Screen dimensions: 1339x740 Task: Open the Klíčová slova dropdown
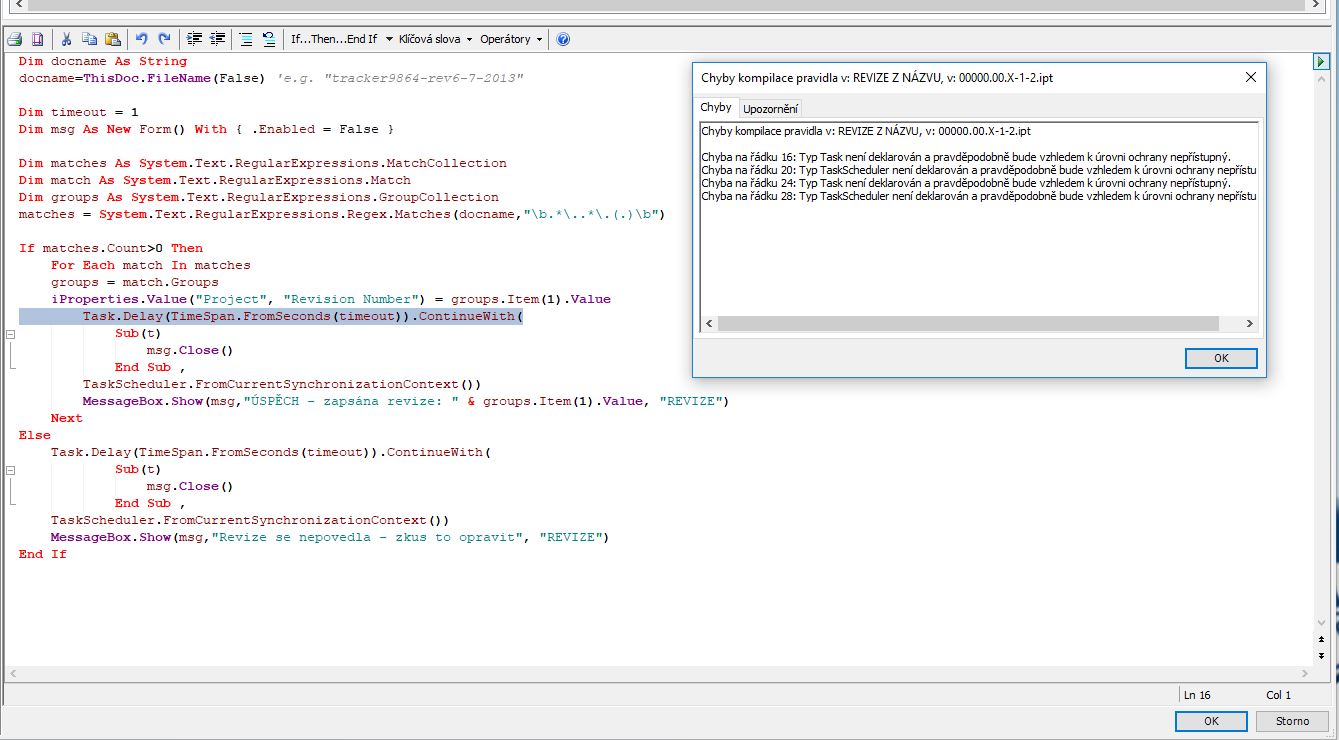point(435,40)
